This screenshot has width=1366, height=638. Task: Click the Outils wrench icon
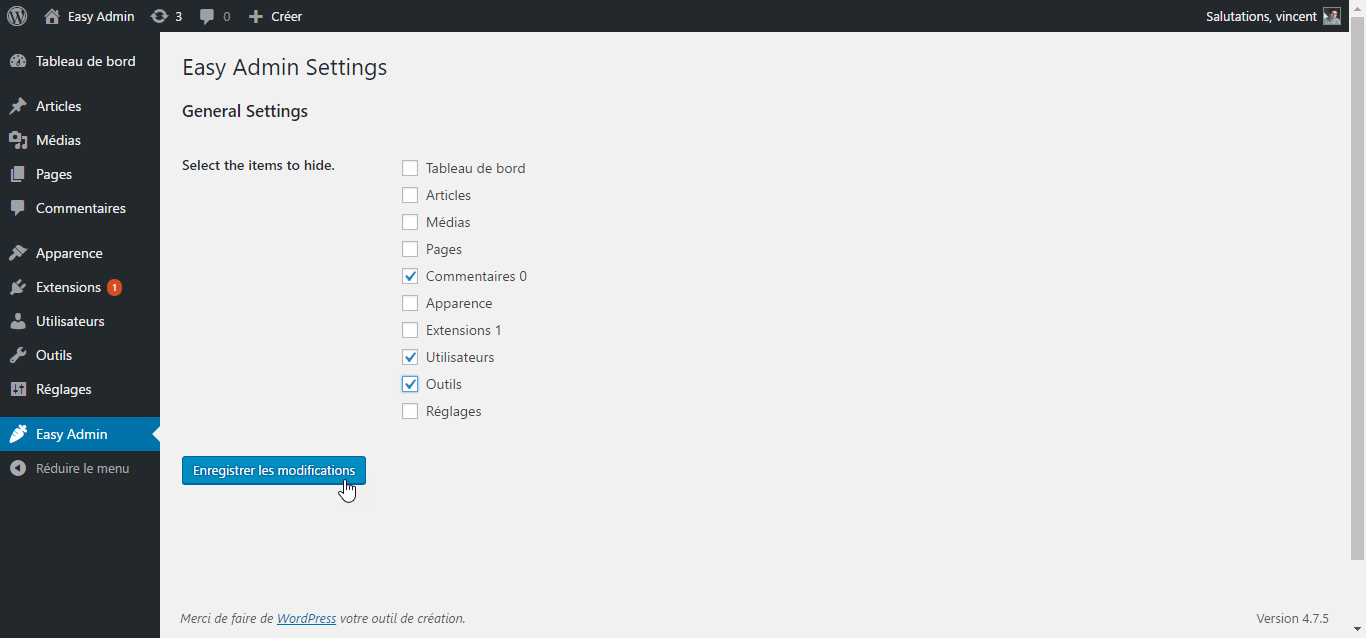(x=18, y=355)
